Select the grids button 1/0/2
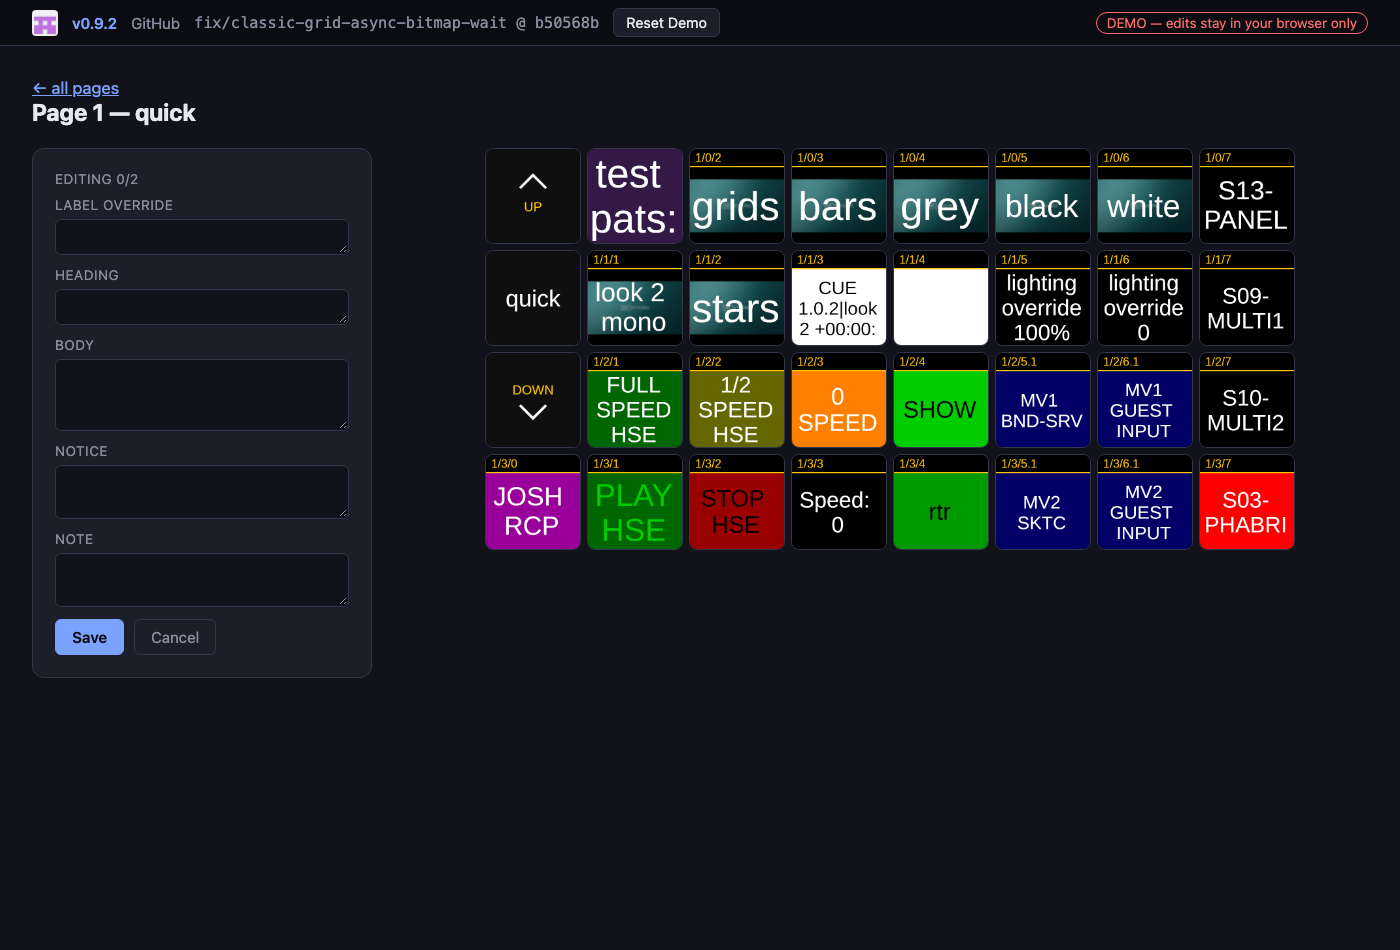The image size is (1400, 950). coord(737,196)
